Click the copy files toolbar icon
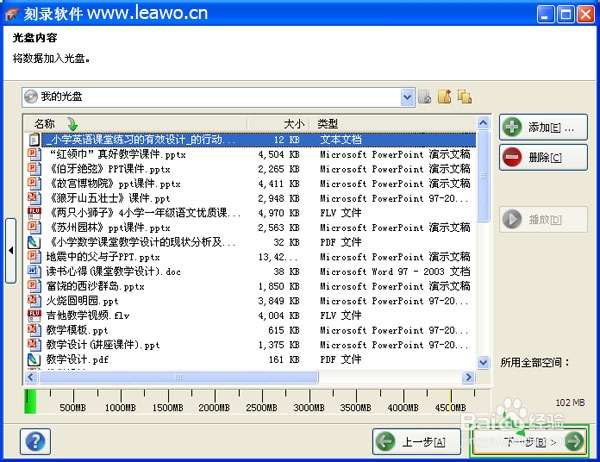Viewport: 600px width, 462px height. pyautogui.click(x=464, y=97)
